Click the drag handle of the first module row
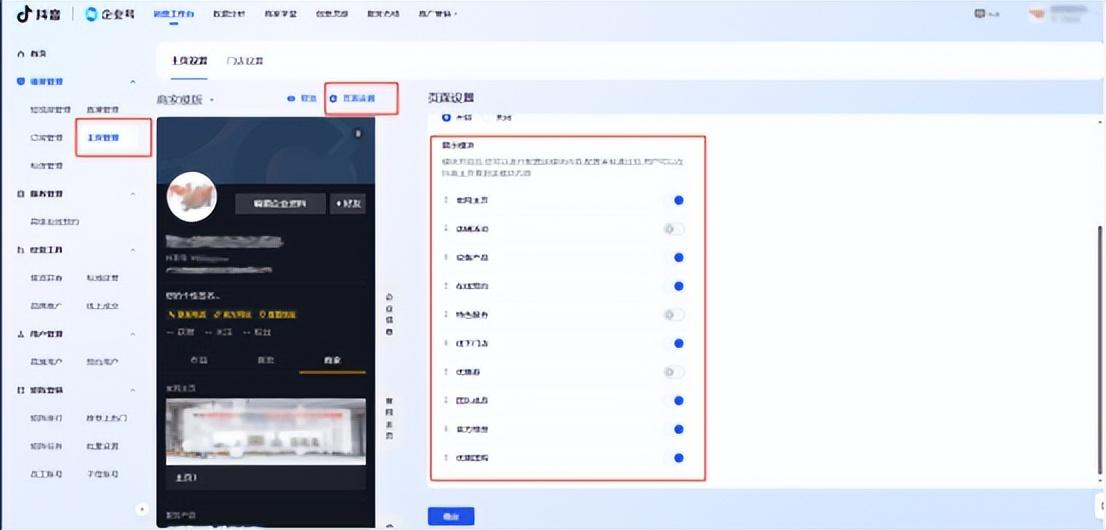Image resolution: width=1106 pixels, height=530 pixels. (x=446, y=200)
